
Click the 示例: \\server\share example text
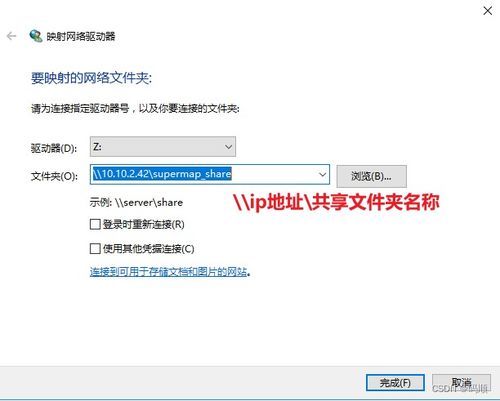coord(136,202)
